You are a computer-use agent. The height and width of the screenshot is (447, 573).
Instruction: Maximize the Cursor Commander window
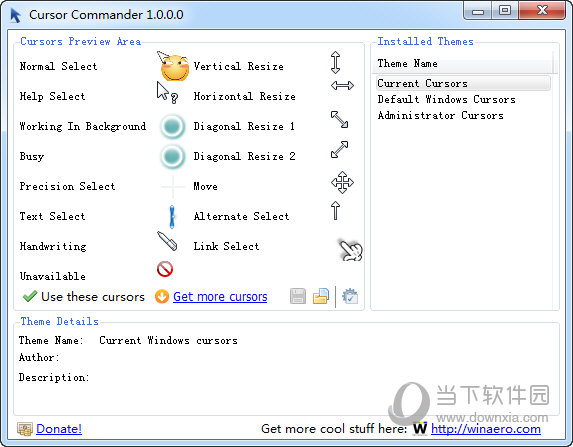505,11
